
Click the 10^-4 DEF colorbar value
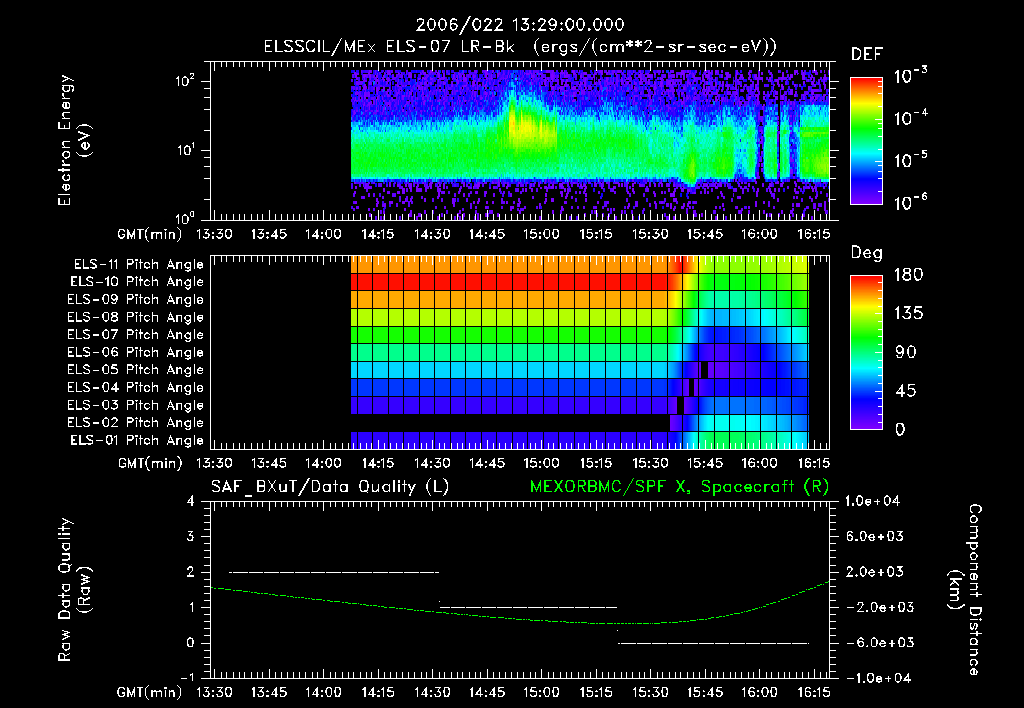[x=910, y=118]
